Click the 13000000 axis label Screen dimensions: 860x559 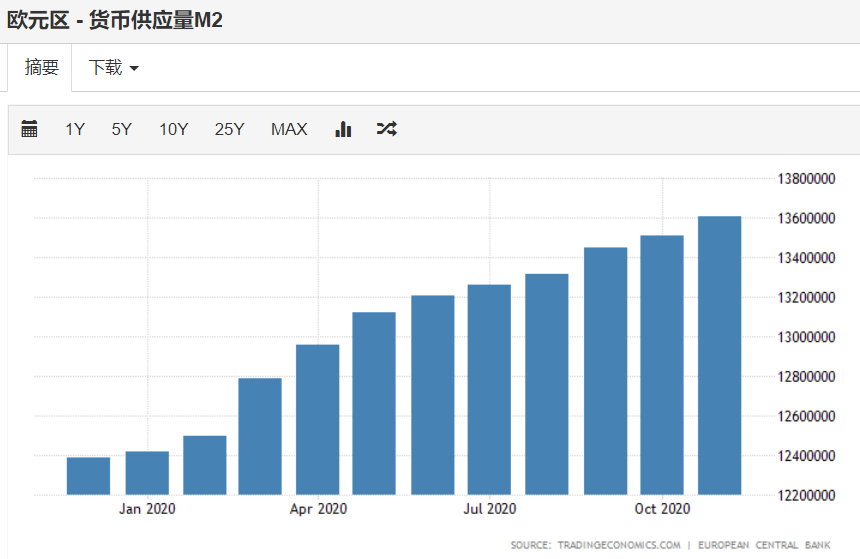tap(806, 337)
